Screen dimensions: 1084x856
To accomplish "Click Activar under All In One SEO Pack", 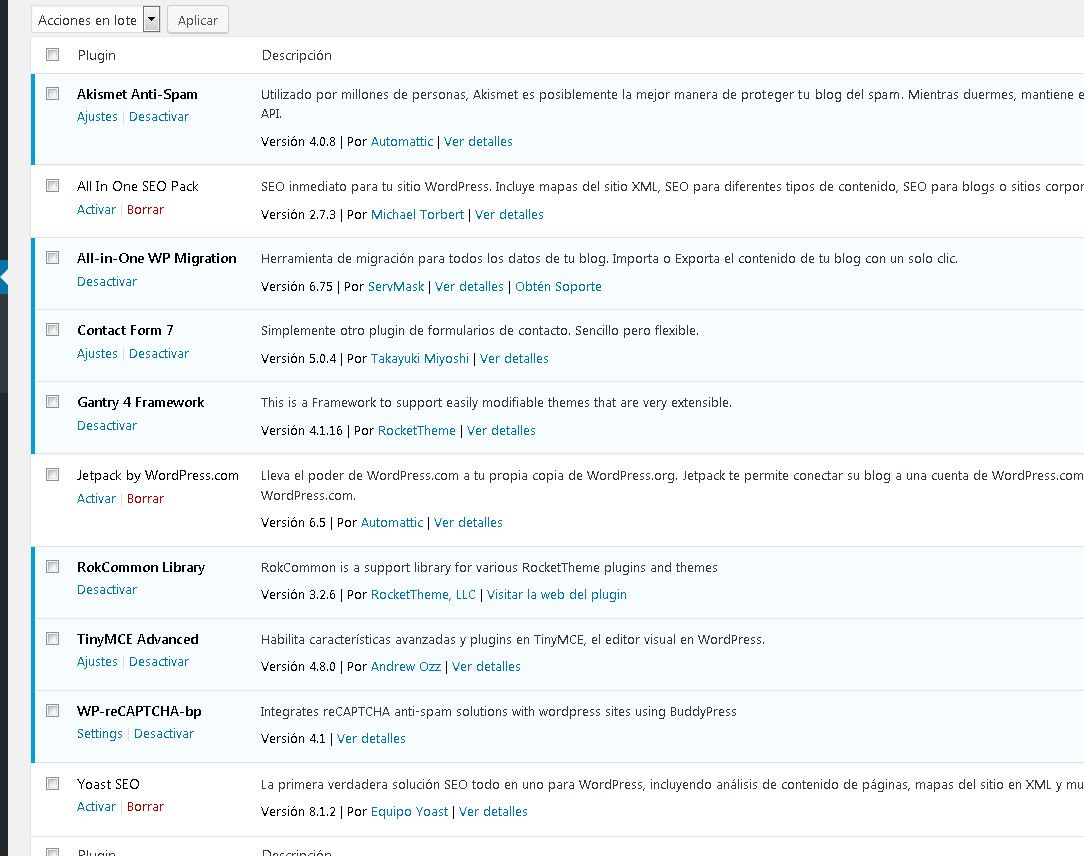I will coord(96,209).
